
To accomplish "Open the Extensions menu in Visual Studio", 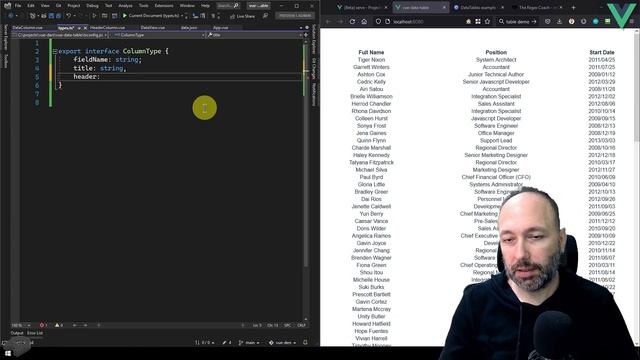I will (x=164, y=6).
